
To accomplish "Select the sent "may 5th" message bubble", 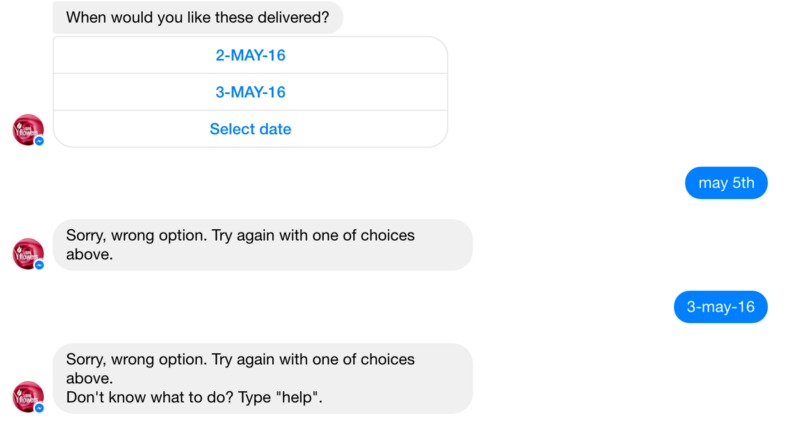I will [726, 183].
